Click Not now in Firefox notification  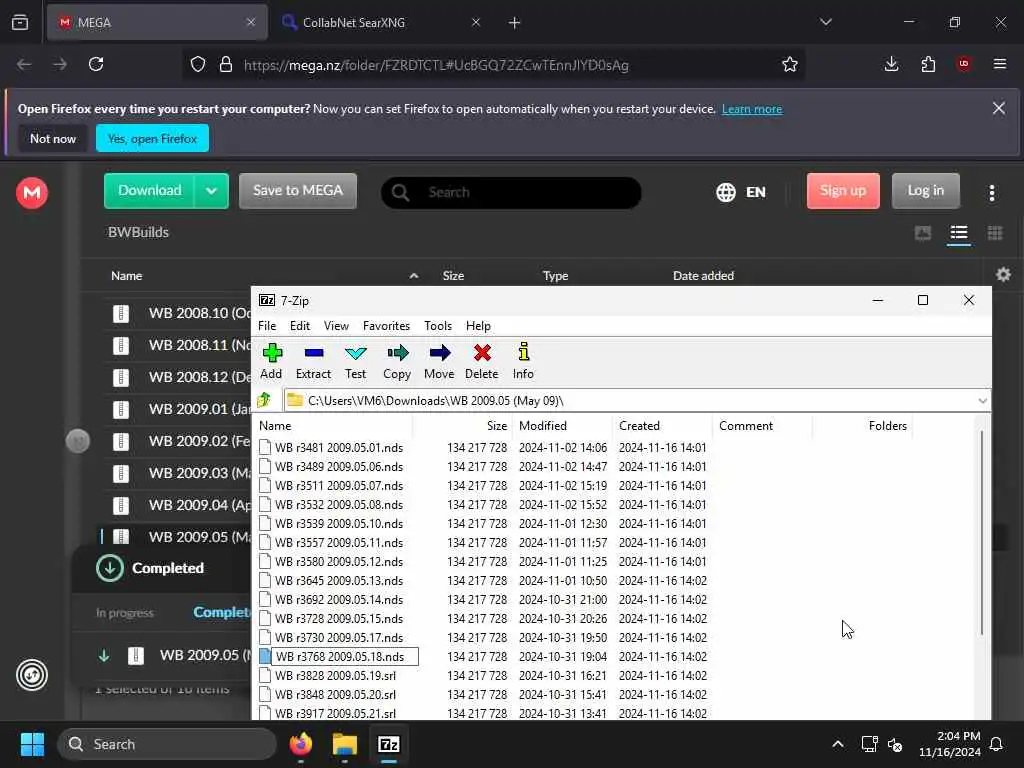click(x=53, y=138)
